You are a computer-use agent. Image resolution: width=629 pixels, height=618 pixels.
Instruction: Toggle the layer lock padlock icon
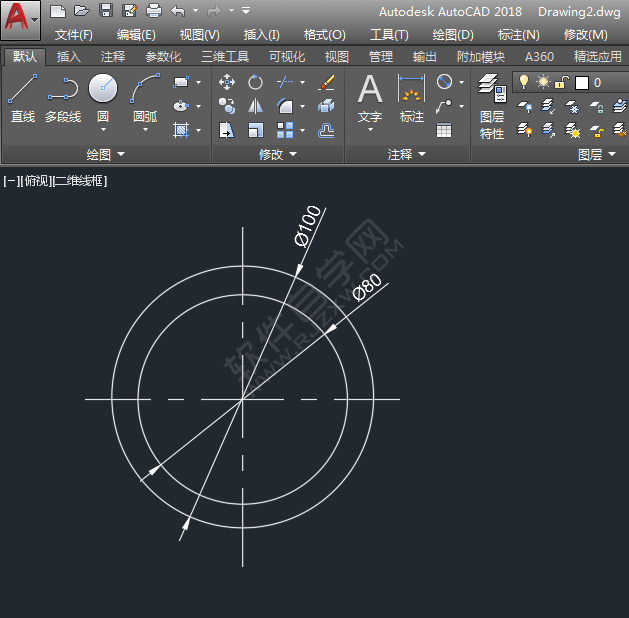(x=562, y=82)
